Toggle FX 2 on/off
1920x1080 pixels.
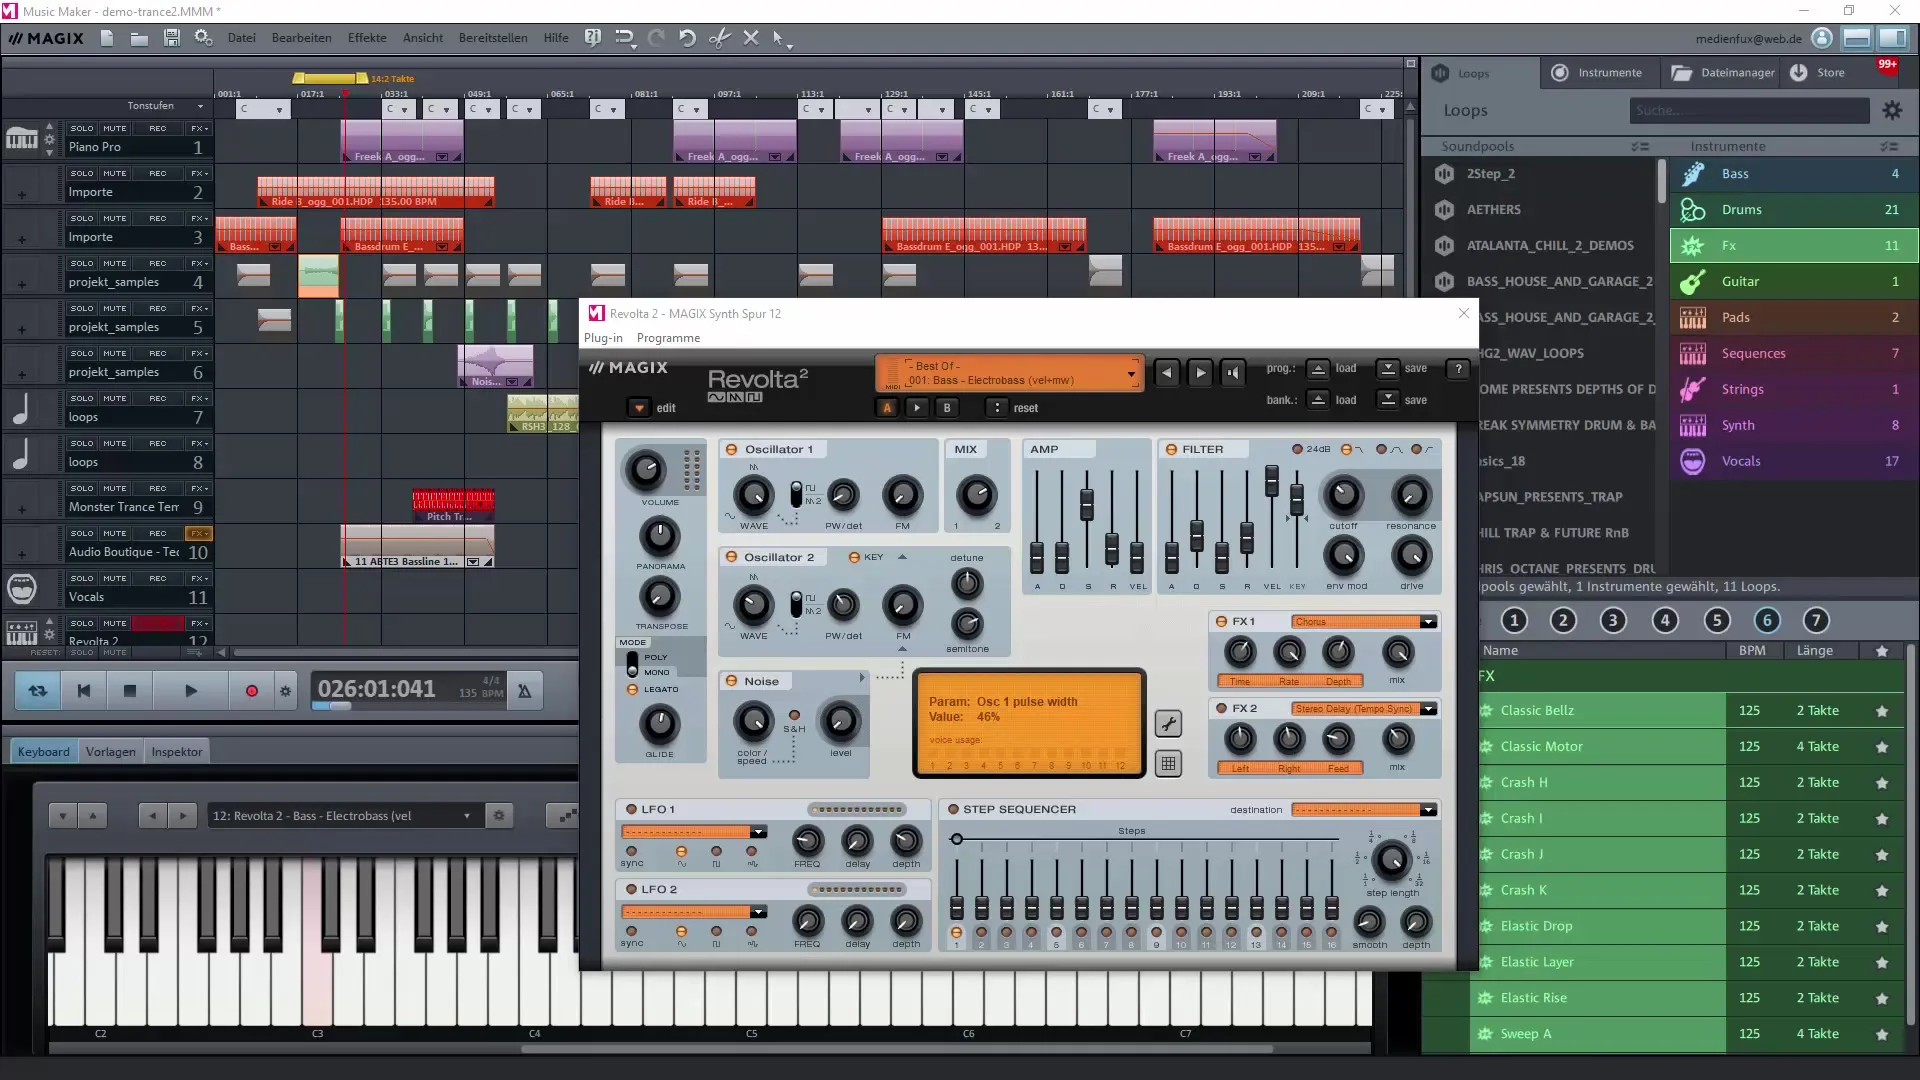click(x=1221, y=709)
